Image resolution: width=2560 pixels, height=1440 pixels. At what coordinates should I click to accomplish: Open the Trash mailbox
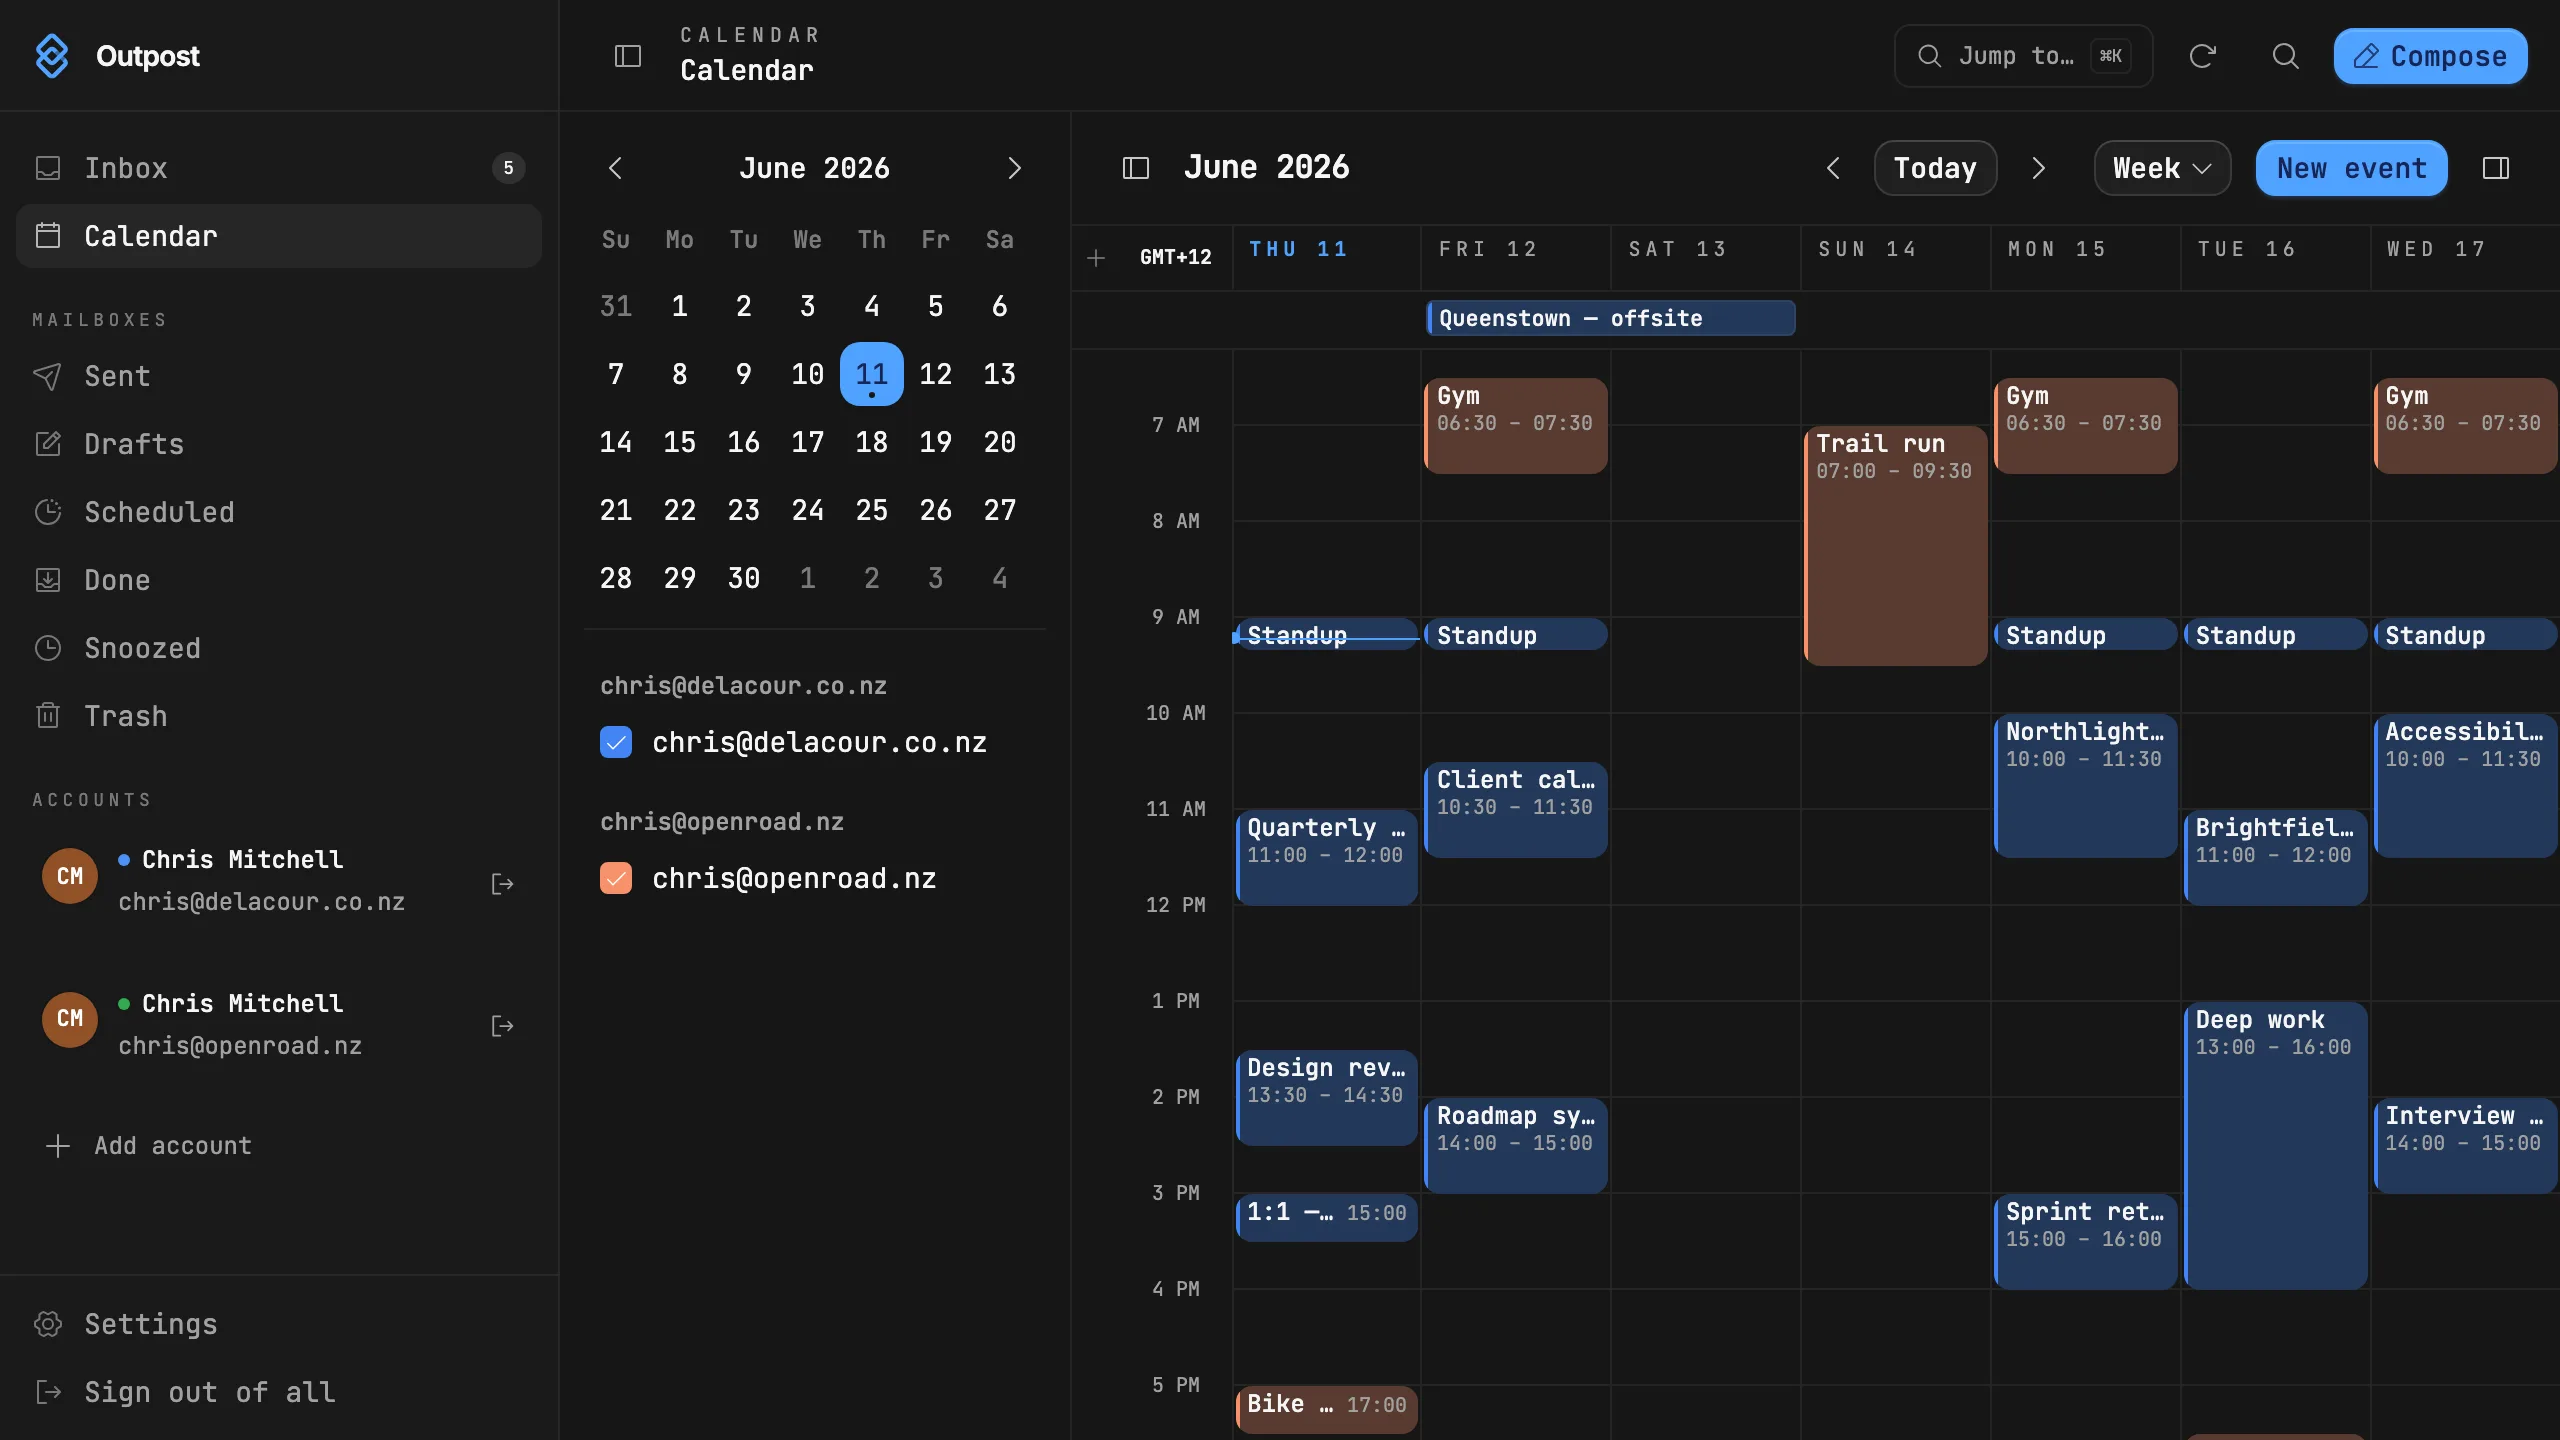[x=279, y=716]
